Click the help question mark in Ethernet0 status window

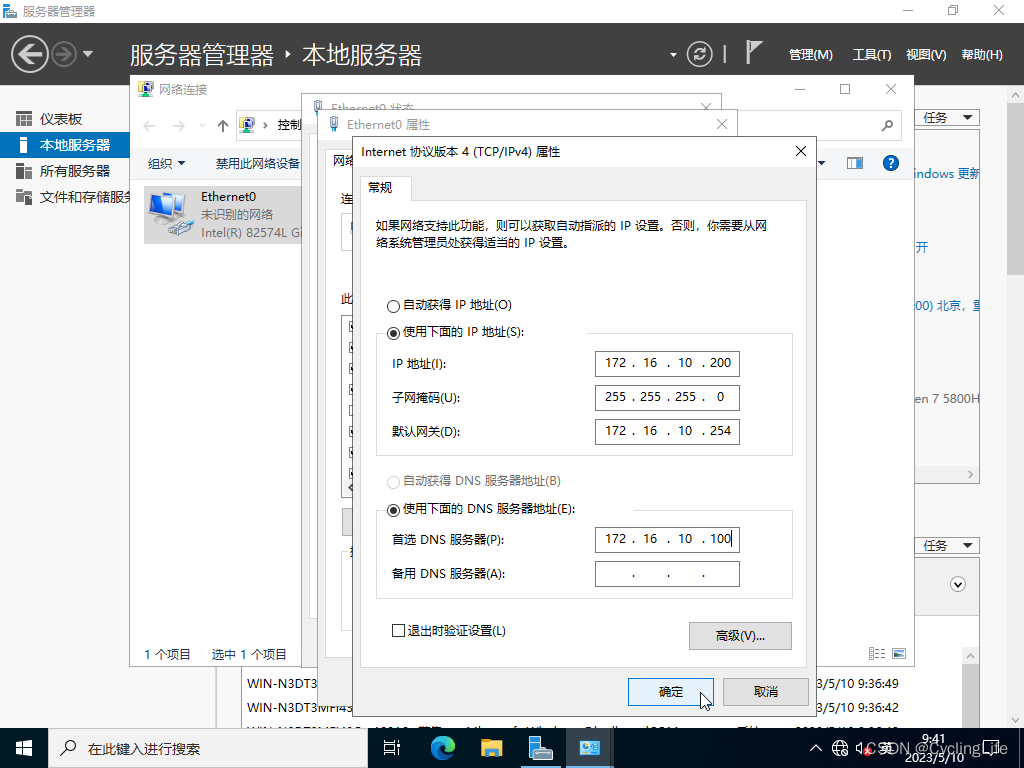pyautogui.click(x=890, y=162)
